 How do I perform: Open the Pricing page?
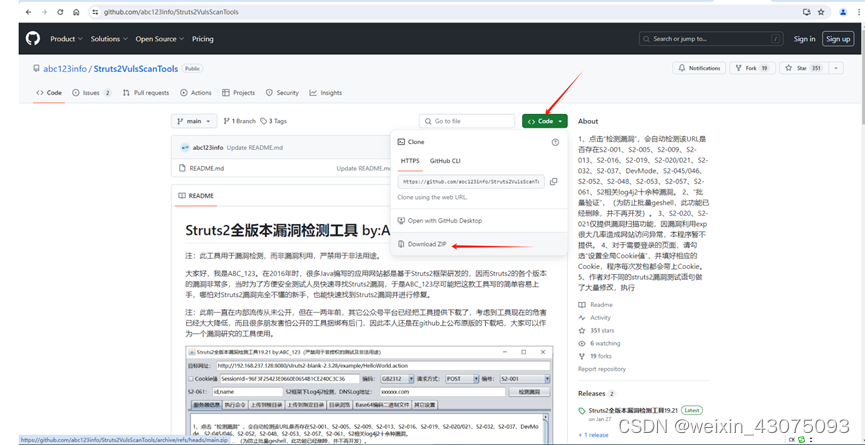click(x=202, y=39)
